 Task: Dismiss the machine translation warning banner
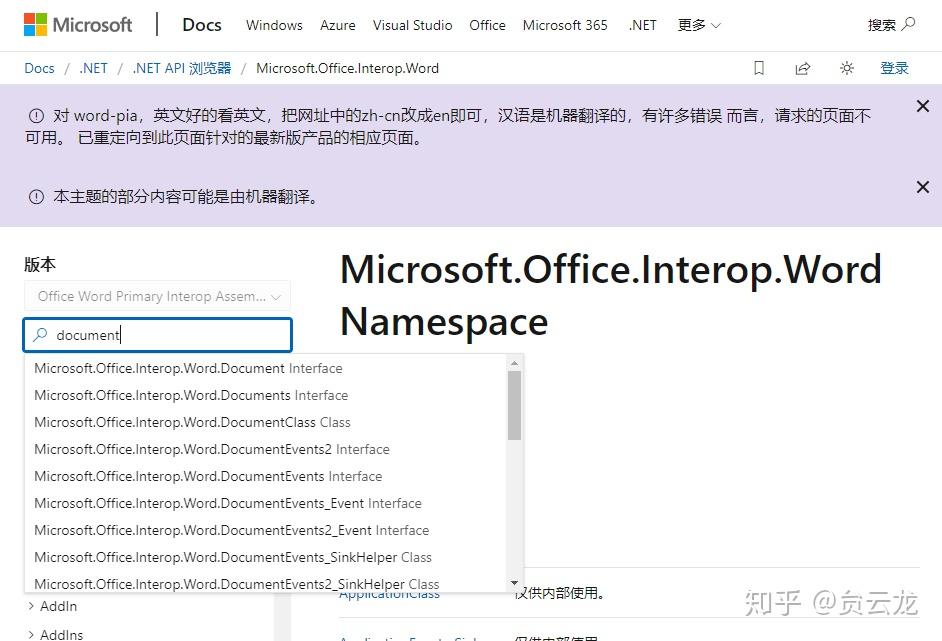(x=924, y=187)
